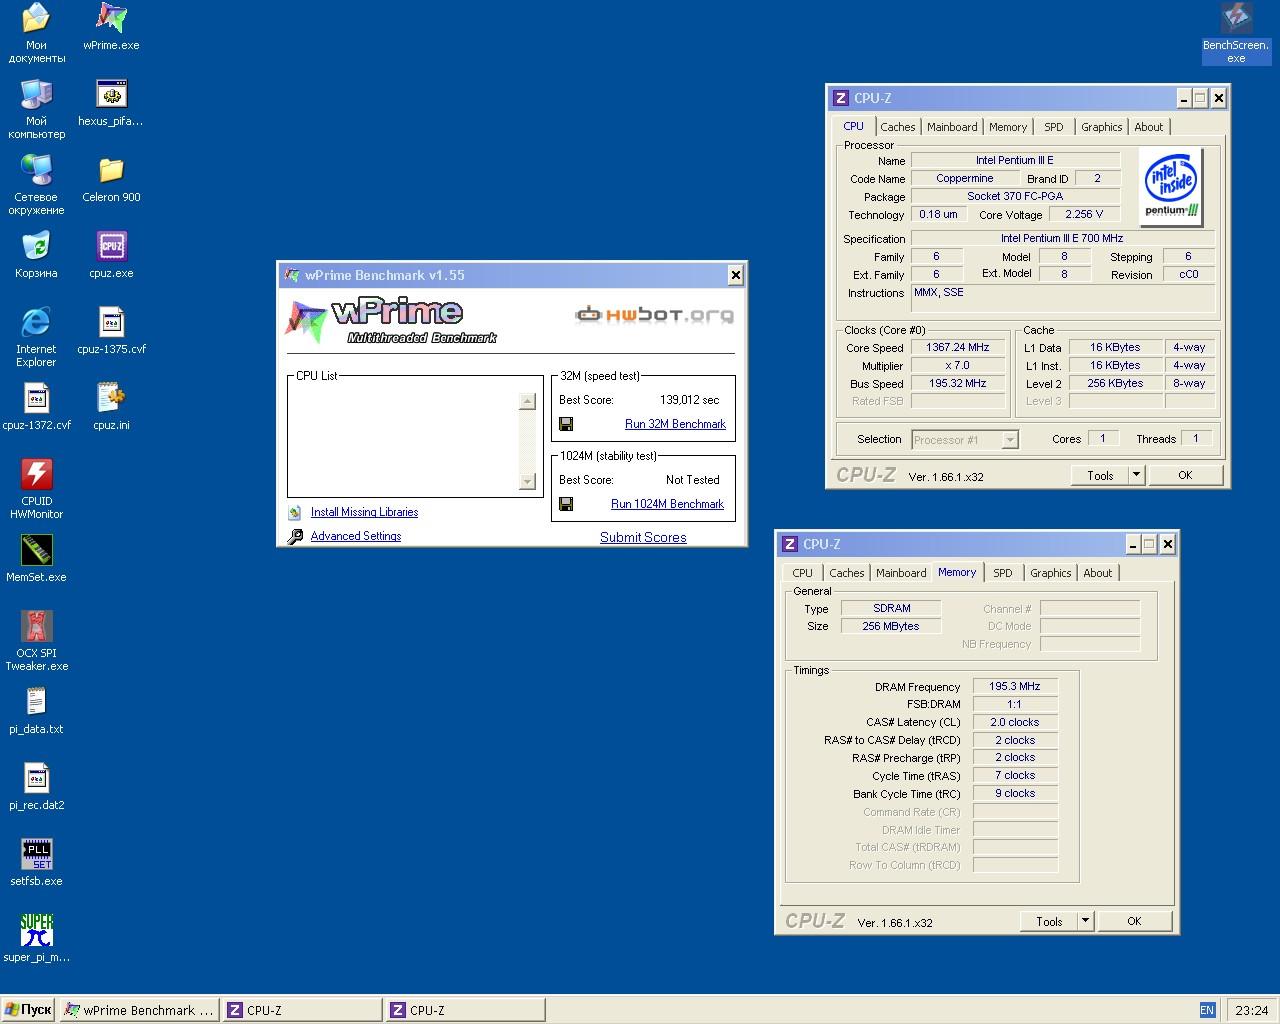Click OK in the CPU-Z CPU window
Screen dimensions: 1280x1024
[1185, 475]
